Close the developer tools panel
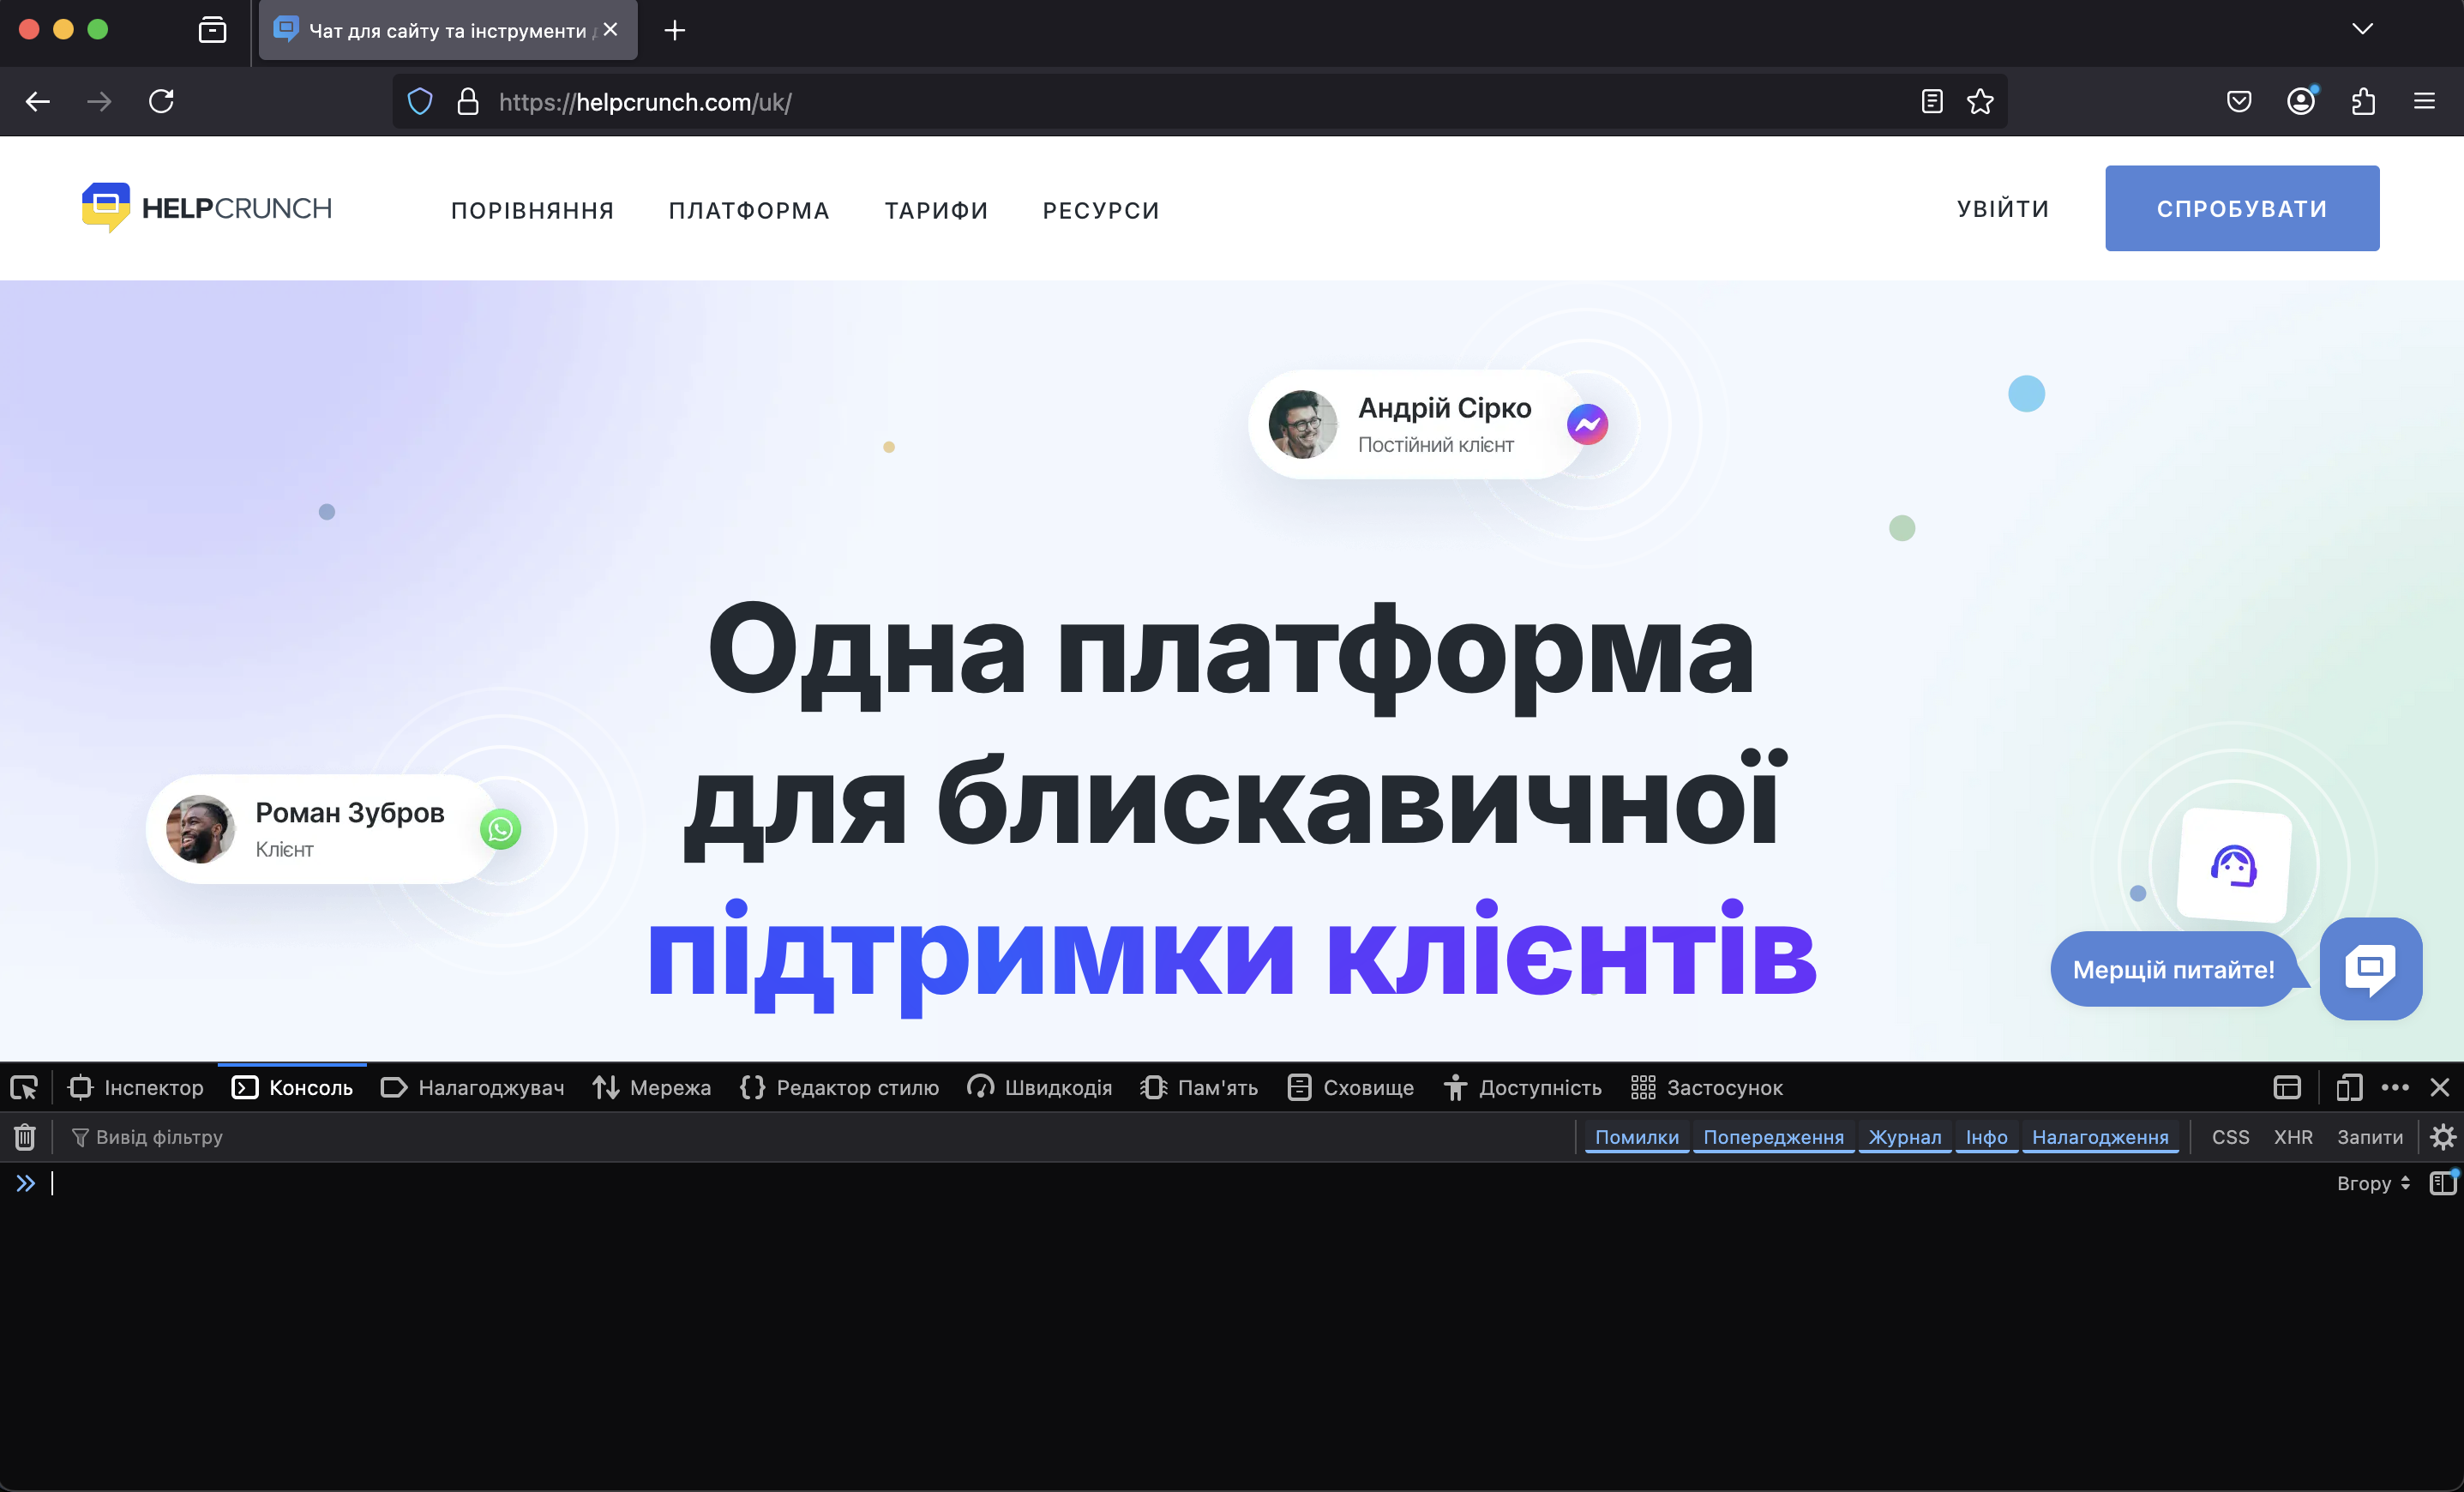This screenshot has width=2464, height=1492. [2440, 1087]
